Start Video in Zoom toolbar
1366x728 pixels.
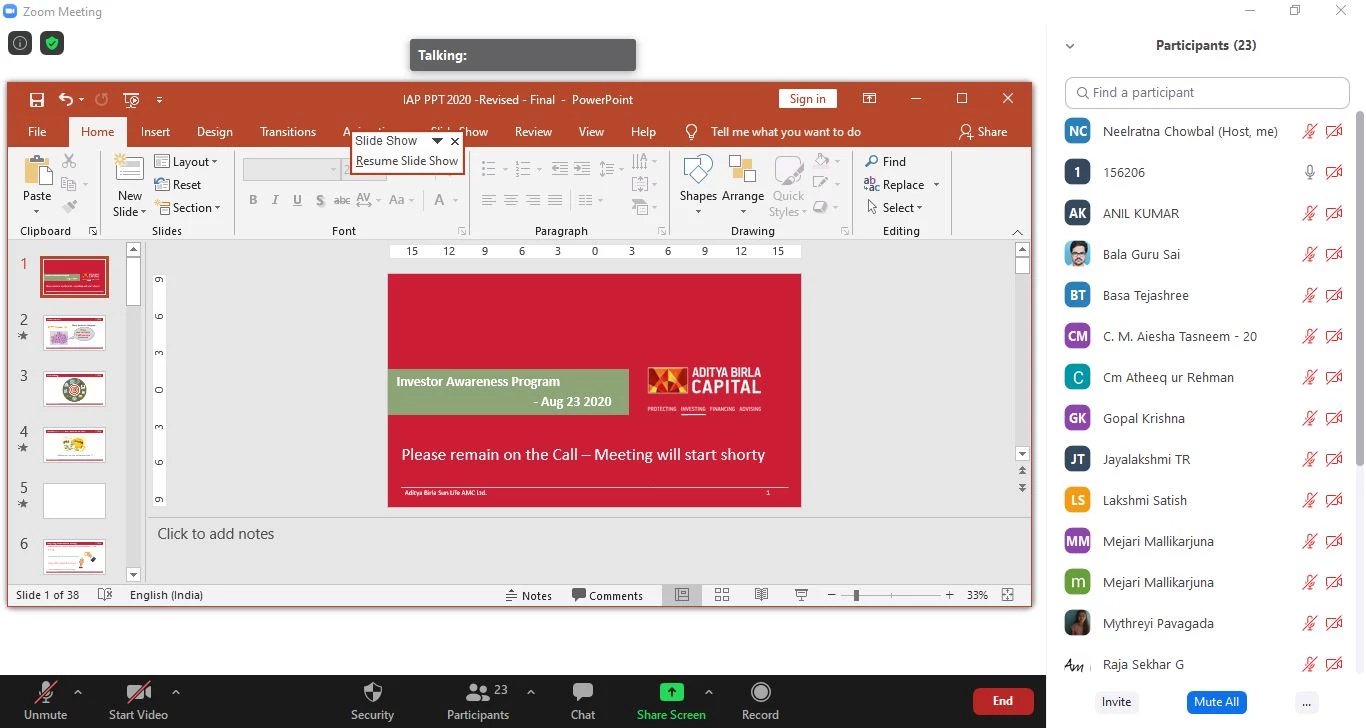[138, 700]
